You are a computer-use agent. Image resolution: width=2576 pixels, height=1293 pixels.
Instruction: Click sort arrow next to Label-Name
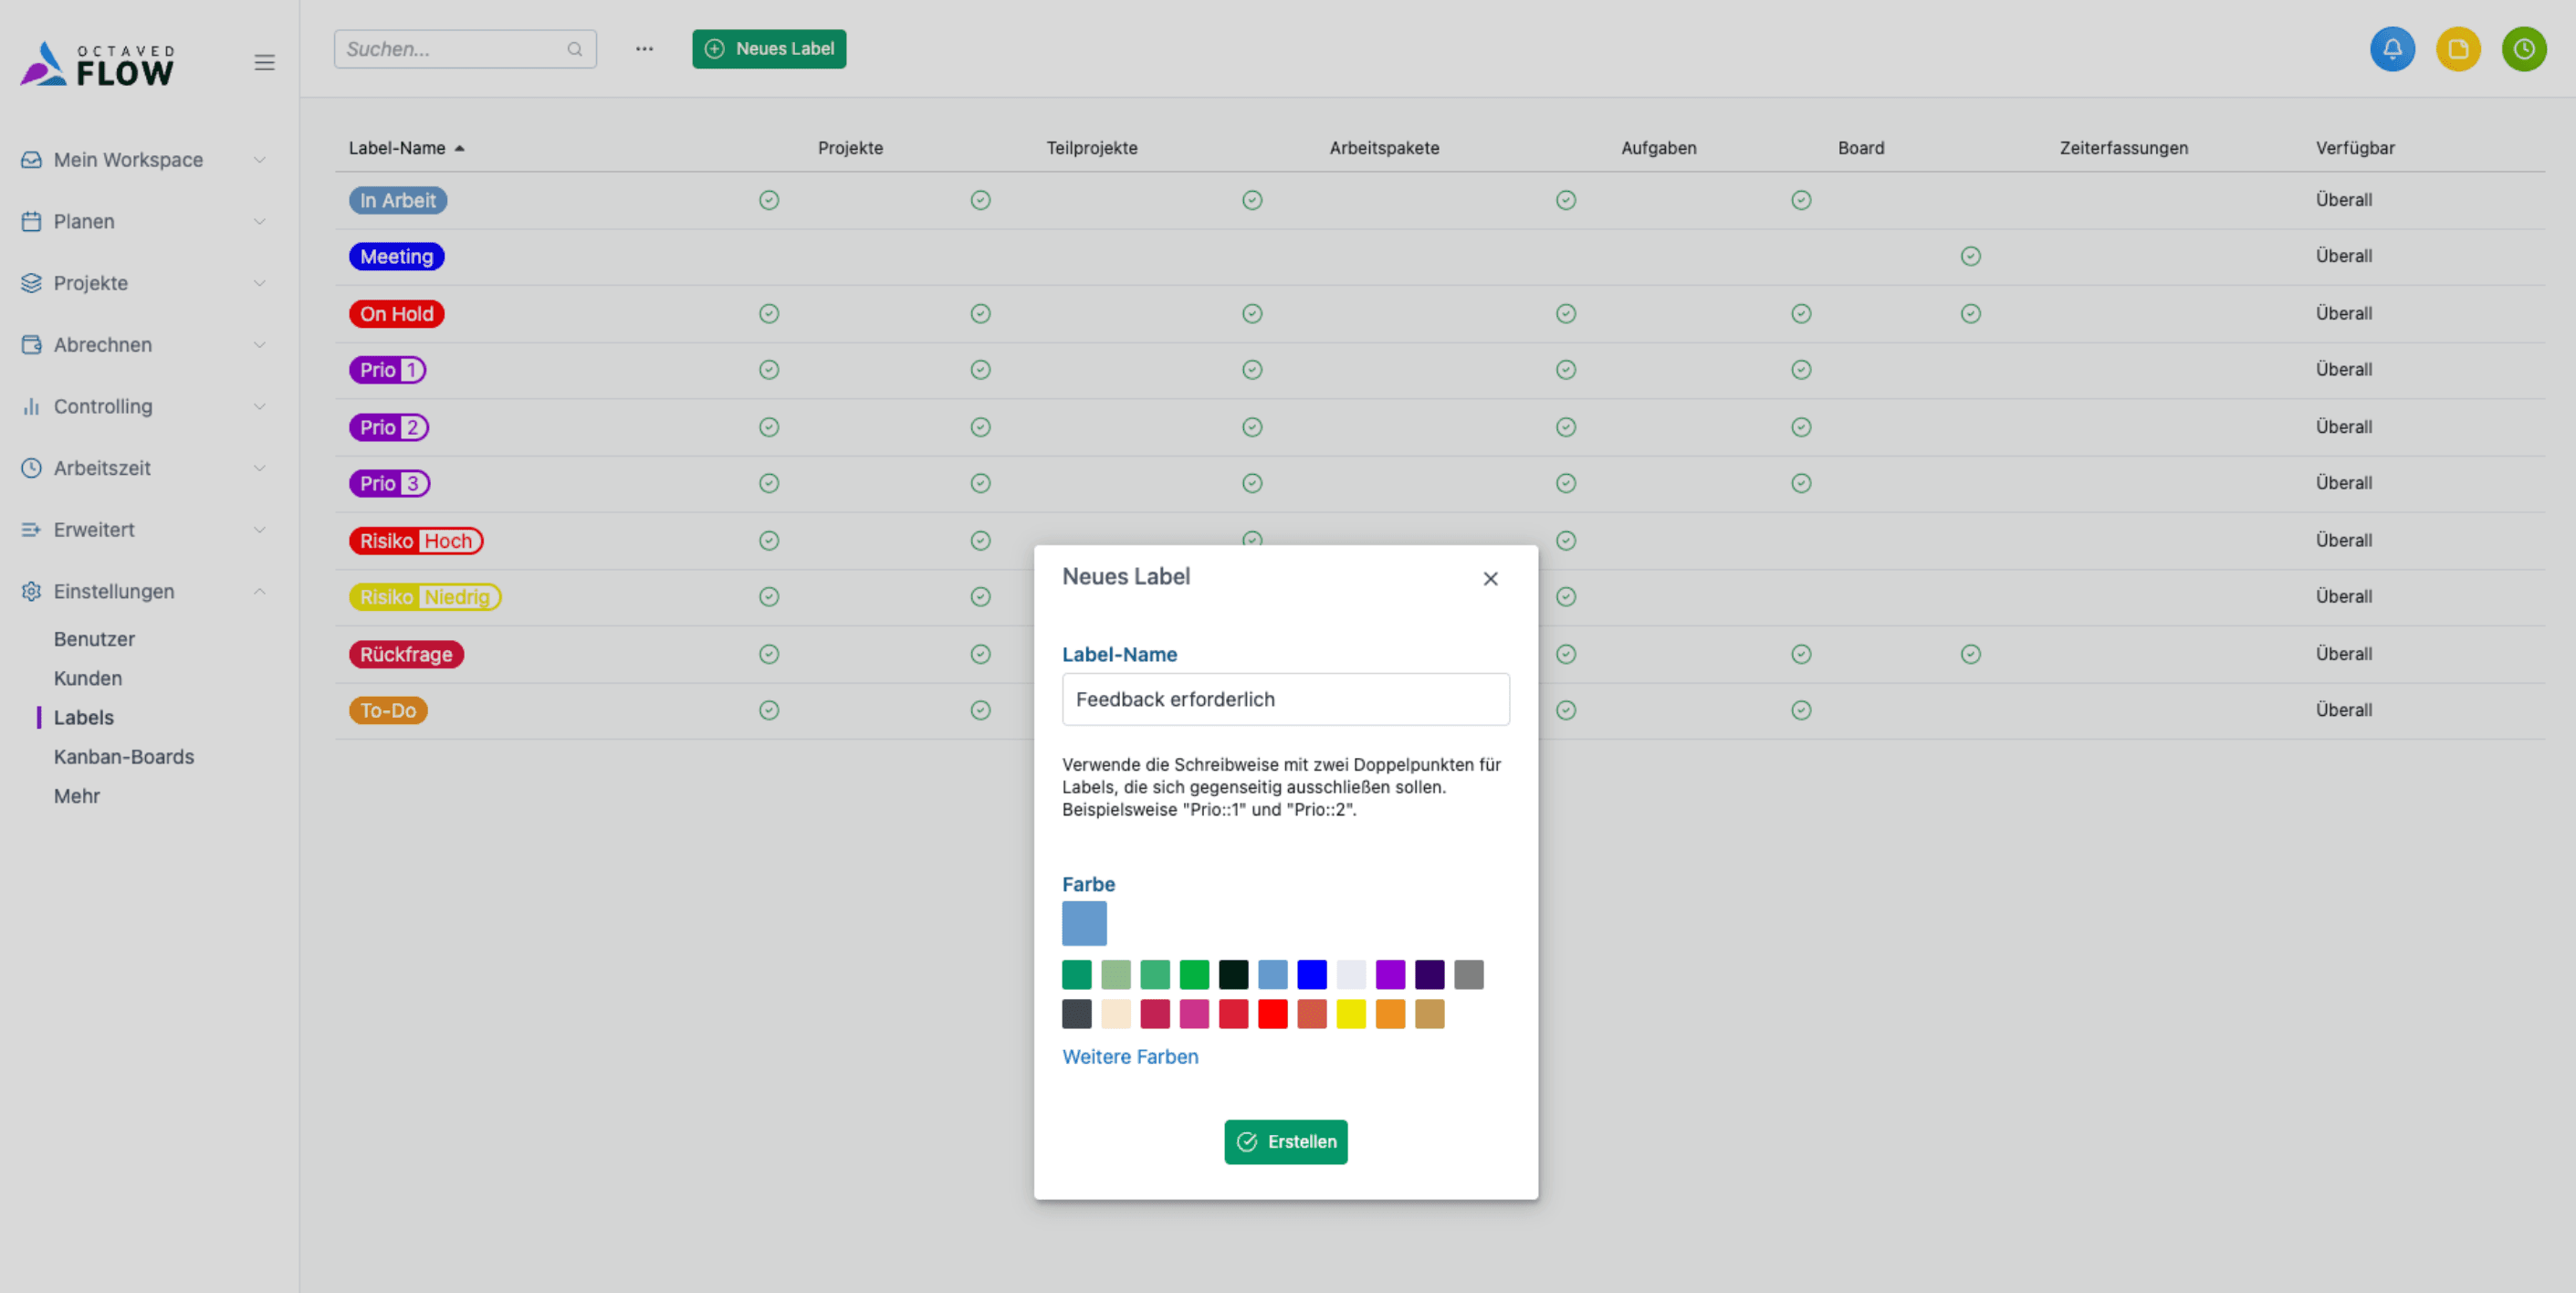pos(460,148)
